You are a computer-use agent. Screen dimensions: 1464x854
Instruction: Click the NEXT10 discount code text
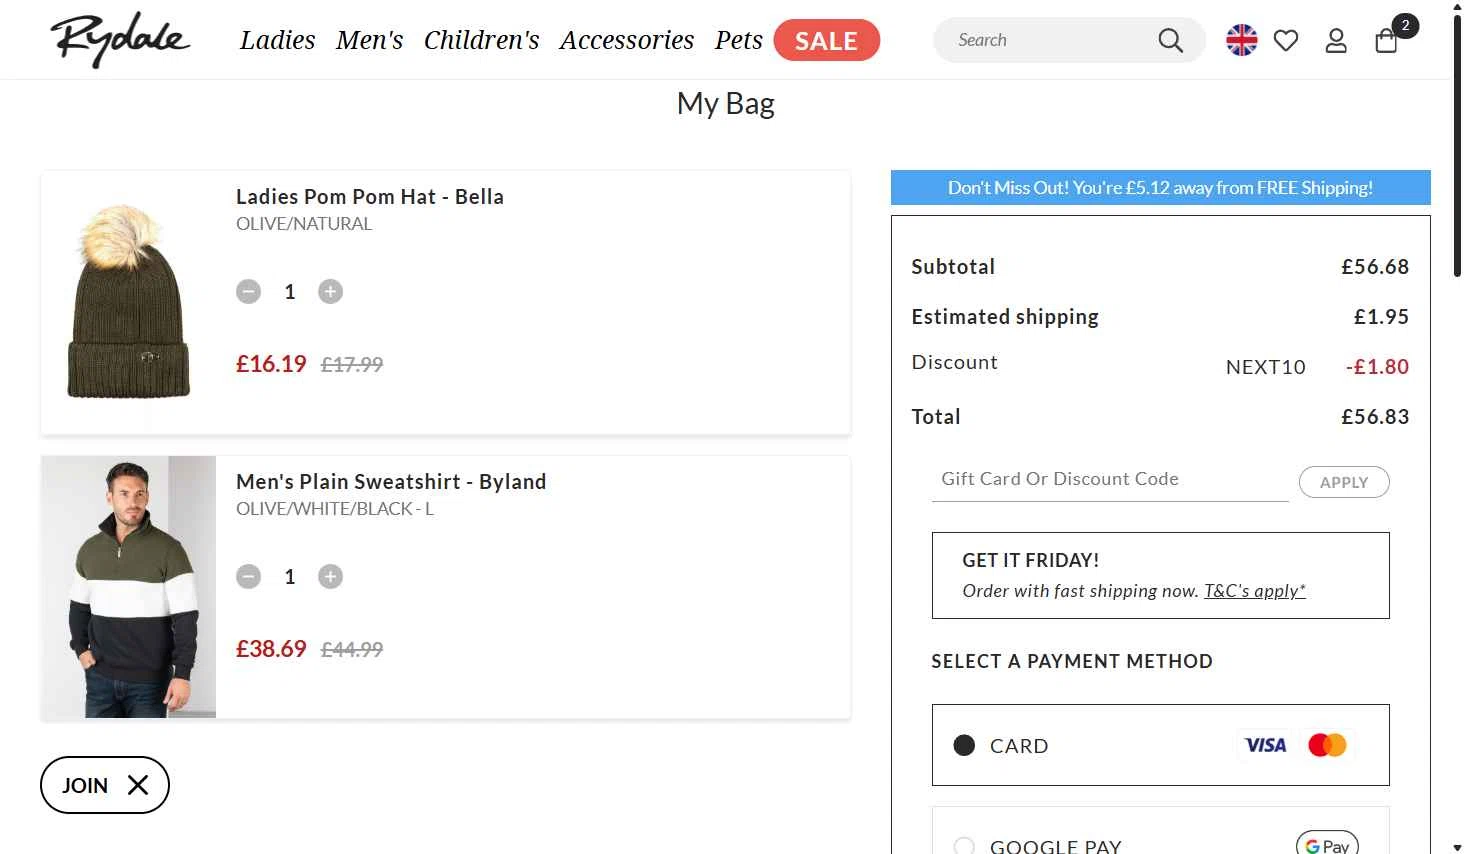coord(1265,367)
